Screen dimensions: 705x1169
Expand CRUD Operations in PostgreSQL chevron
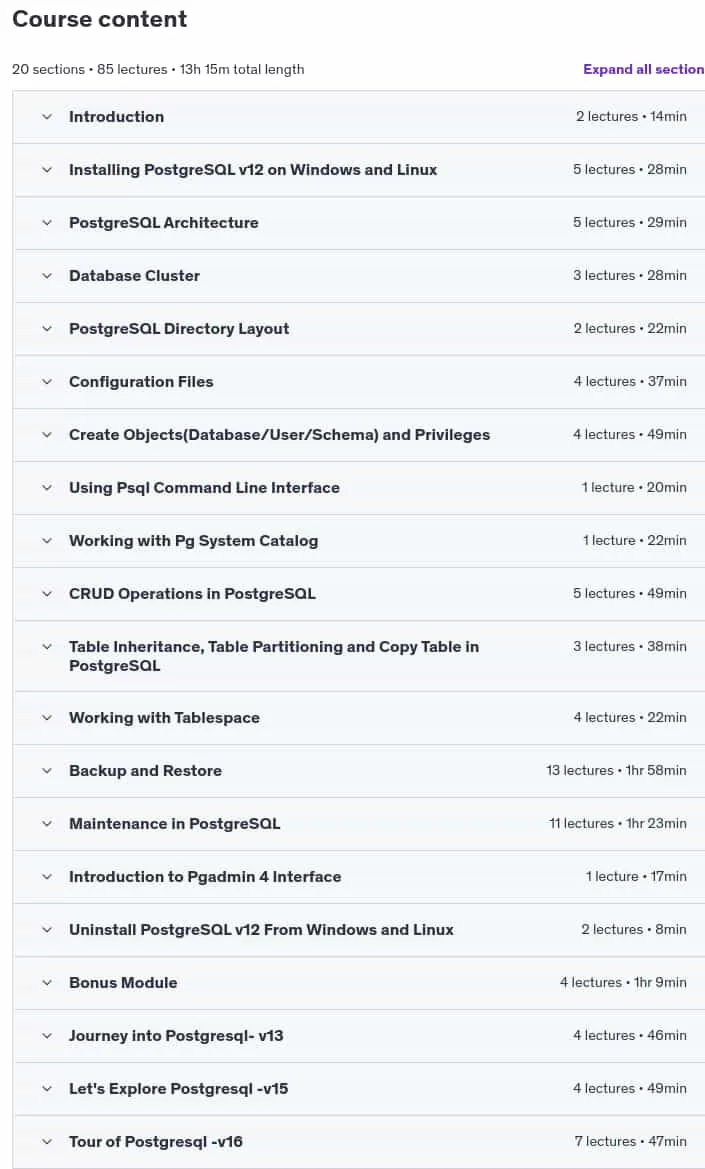click(x=47, y=593)
